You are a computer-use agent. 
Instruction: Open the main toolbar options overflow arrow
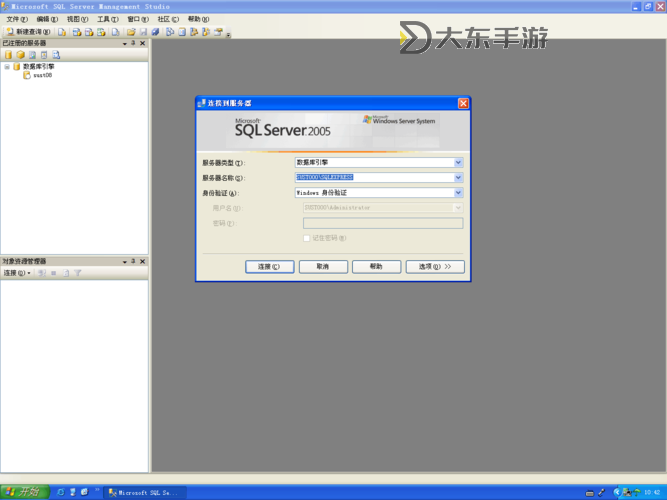[228, 34]
